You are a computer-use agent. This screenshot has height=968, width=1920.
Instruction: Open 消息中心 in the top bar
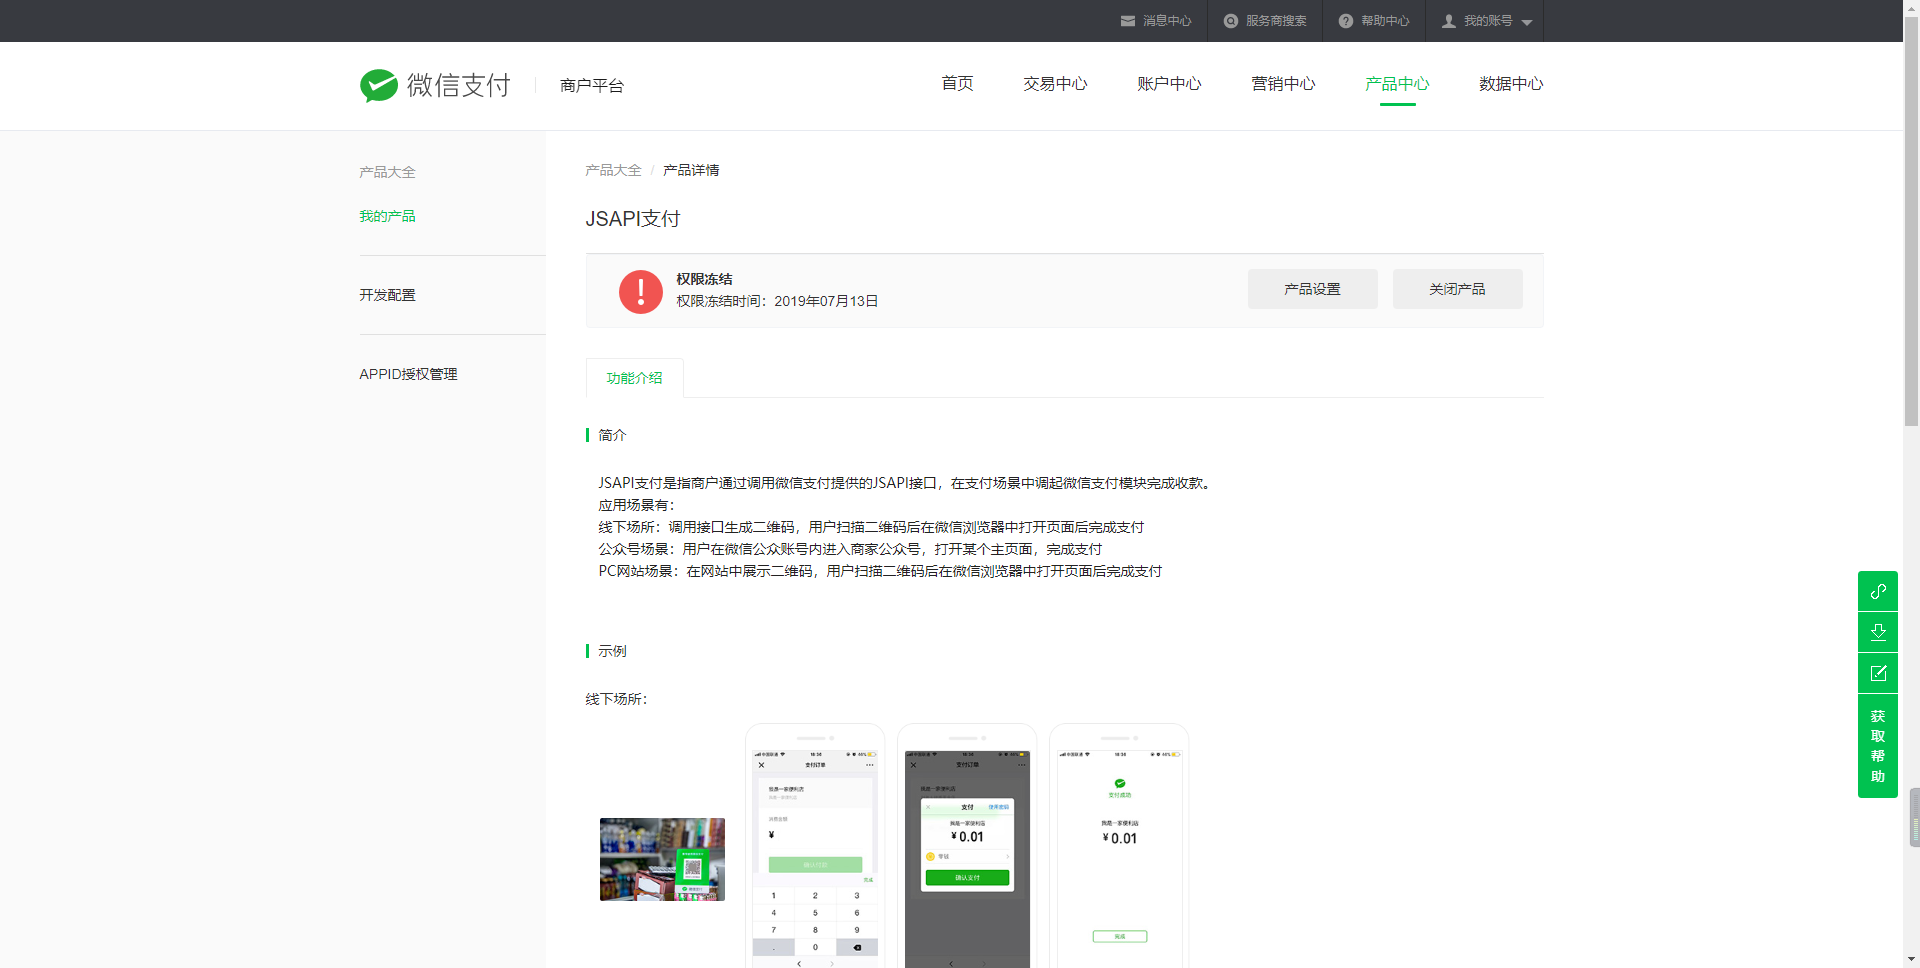1167,21
